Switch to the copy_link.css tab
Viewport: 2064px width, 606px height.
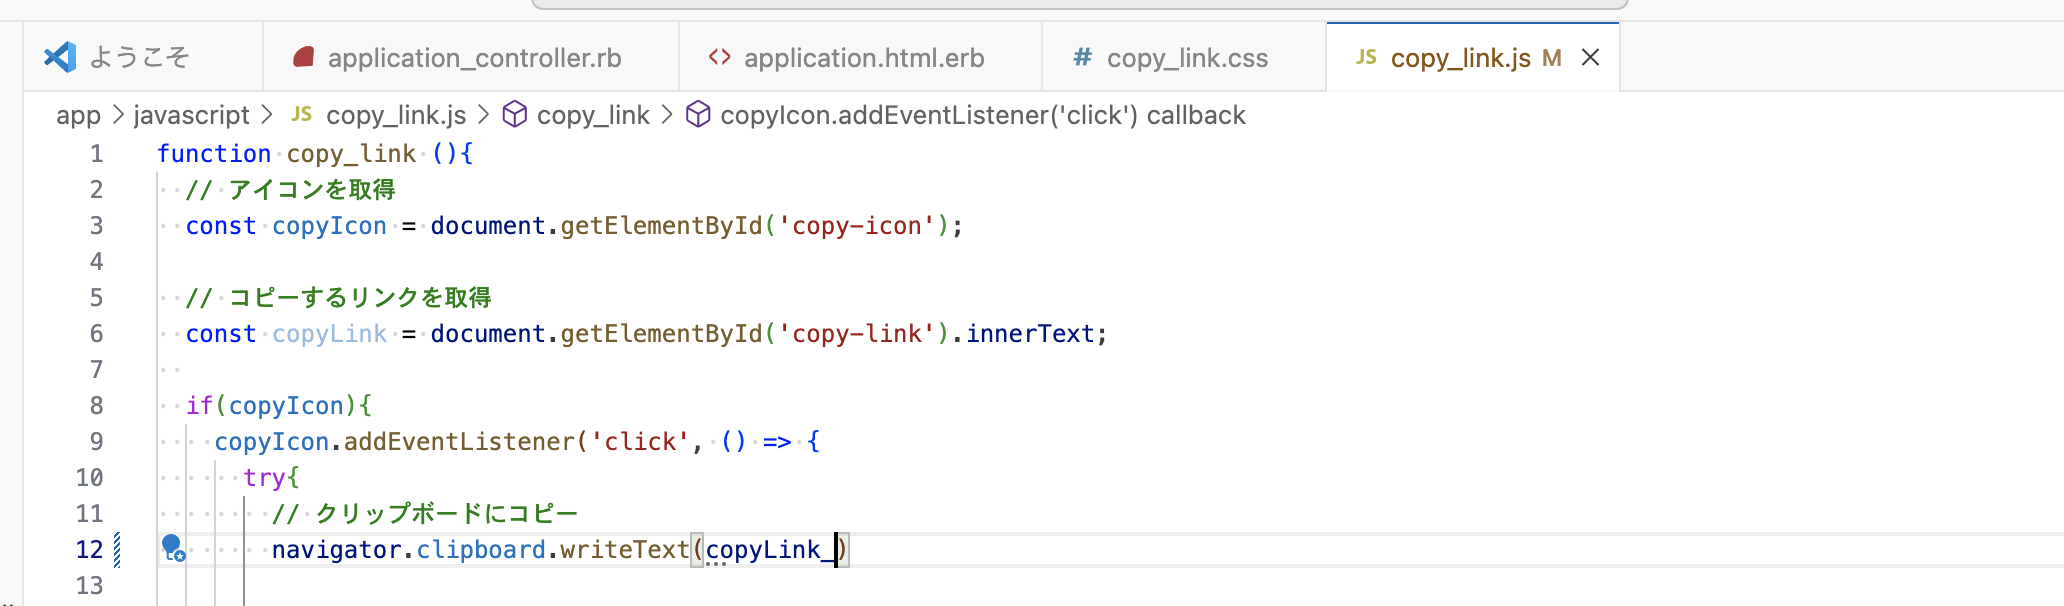coord(1185,57)
